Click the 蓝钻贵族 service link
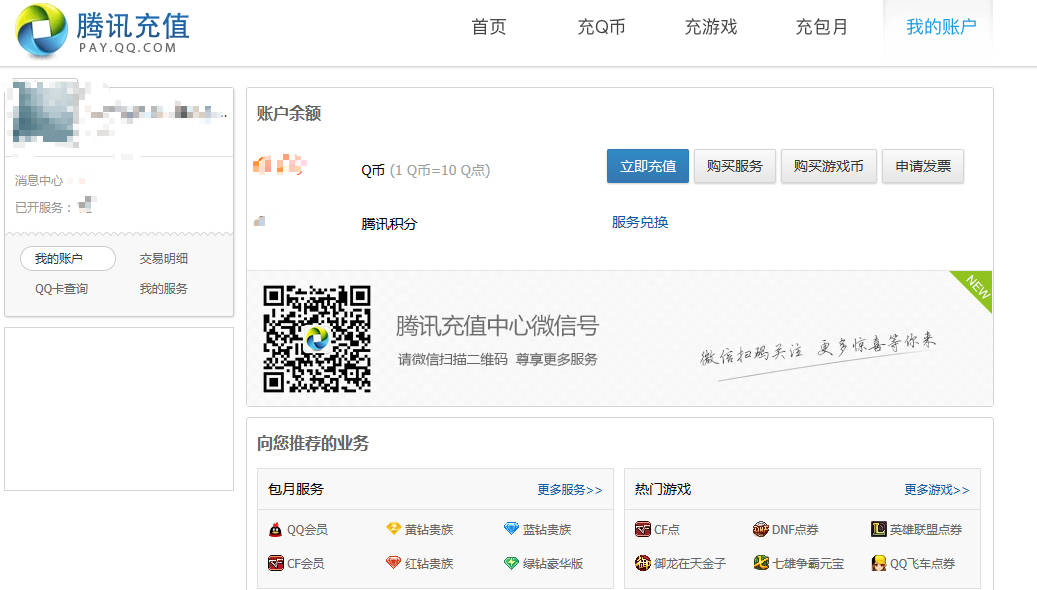The image size is (1037, 590). tap(547, 529)
